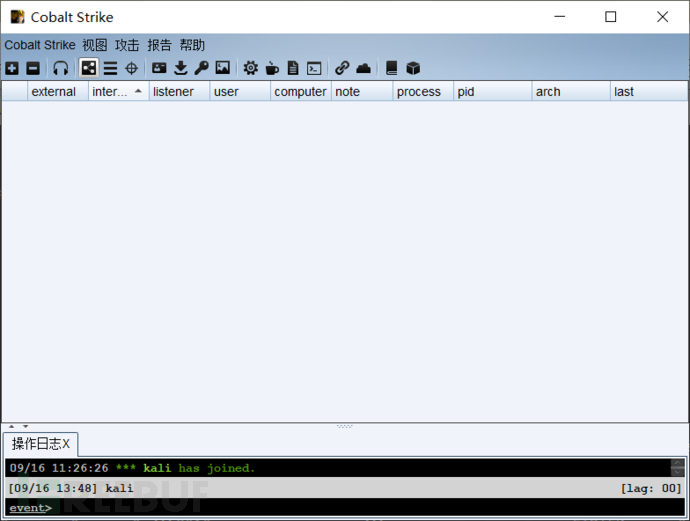Click the plus icon to connect new teamserver
690x521 pixels.
tap(12, 68)
